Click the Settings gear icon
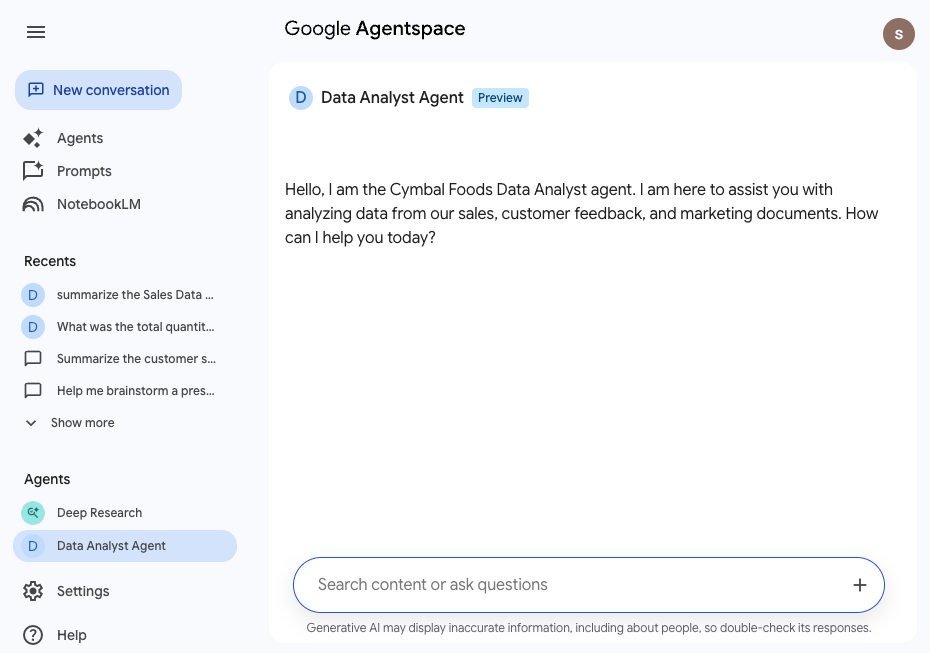930x653 pixels. tap(33, 591)
